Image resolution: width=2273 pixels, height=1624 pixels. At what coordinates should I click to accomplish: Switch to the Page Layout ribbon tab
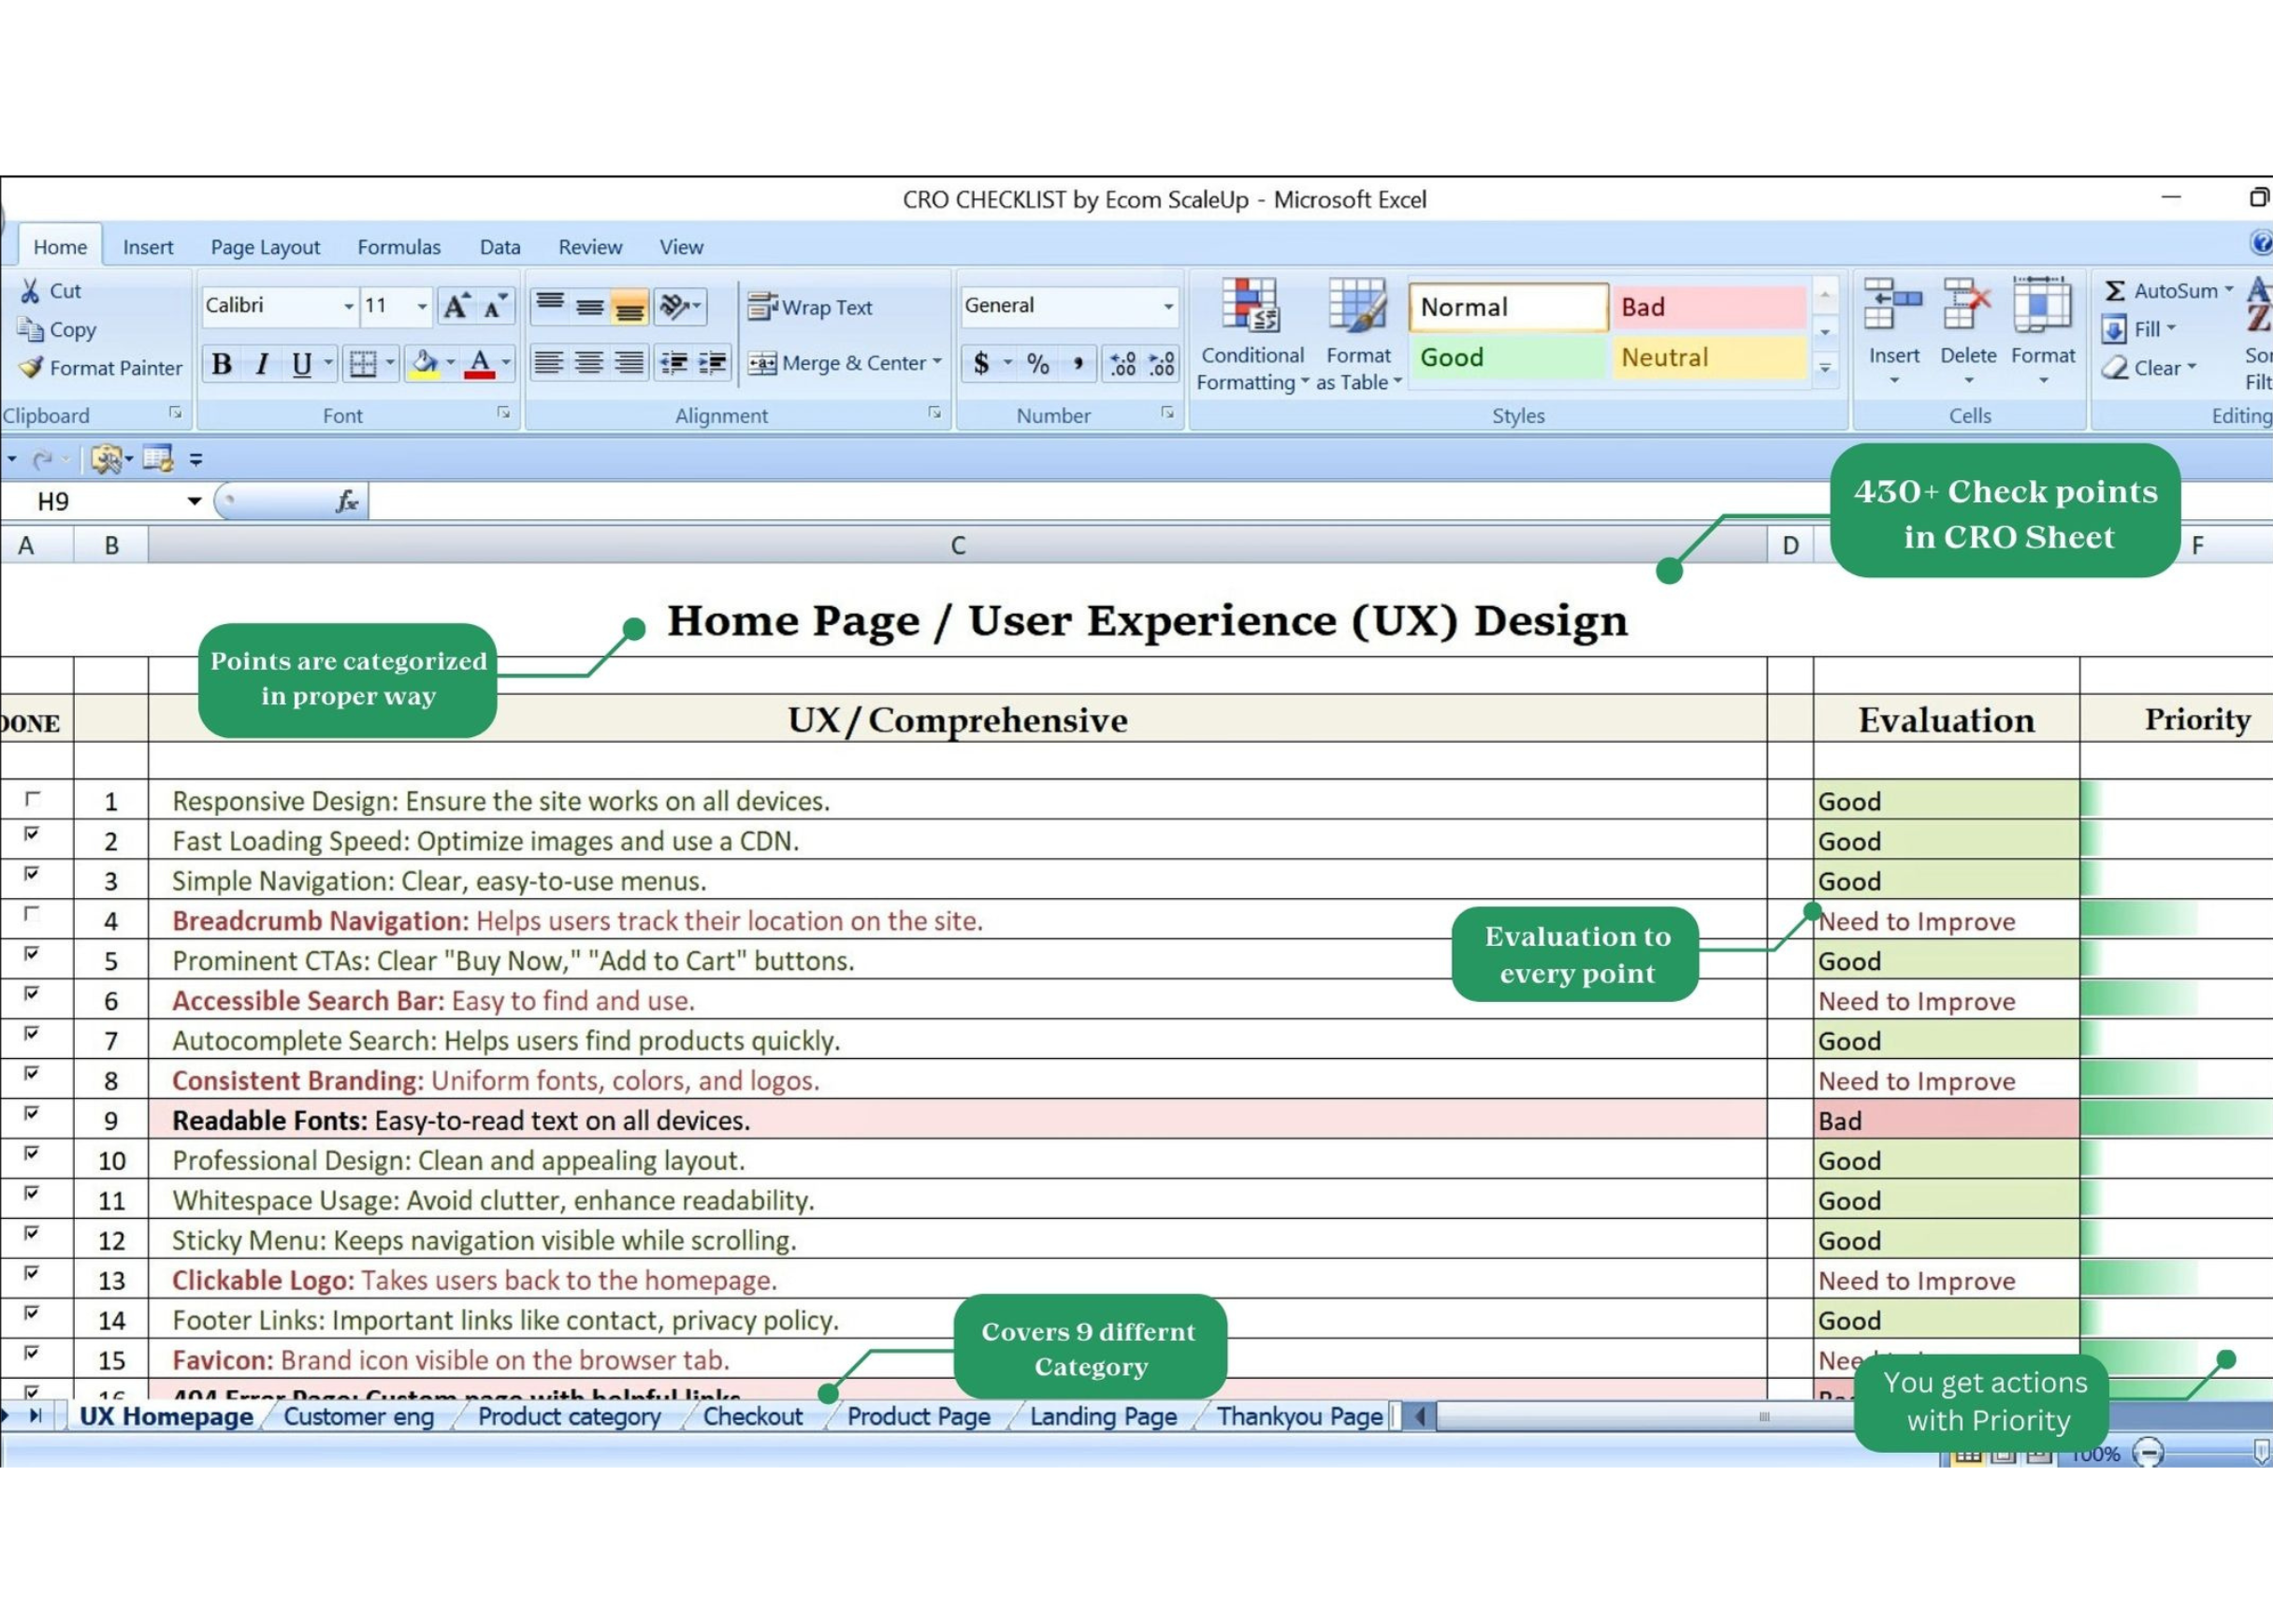pyautogui.click(x=265, y=247)
